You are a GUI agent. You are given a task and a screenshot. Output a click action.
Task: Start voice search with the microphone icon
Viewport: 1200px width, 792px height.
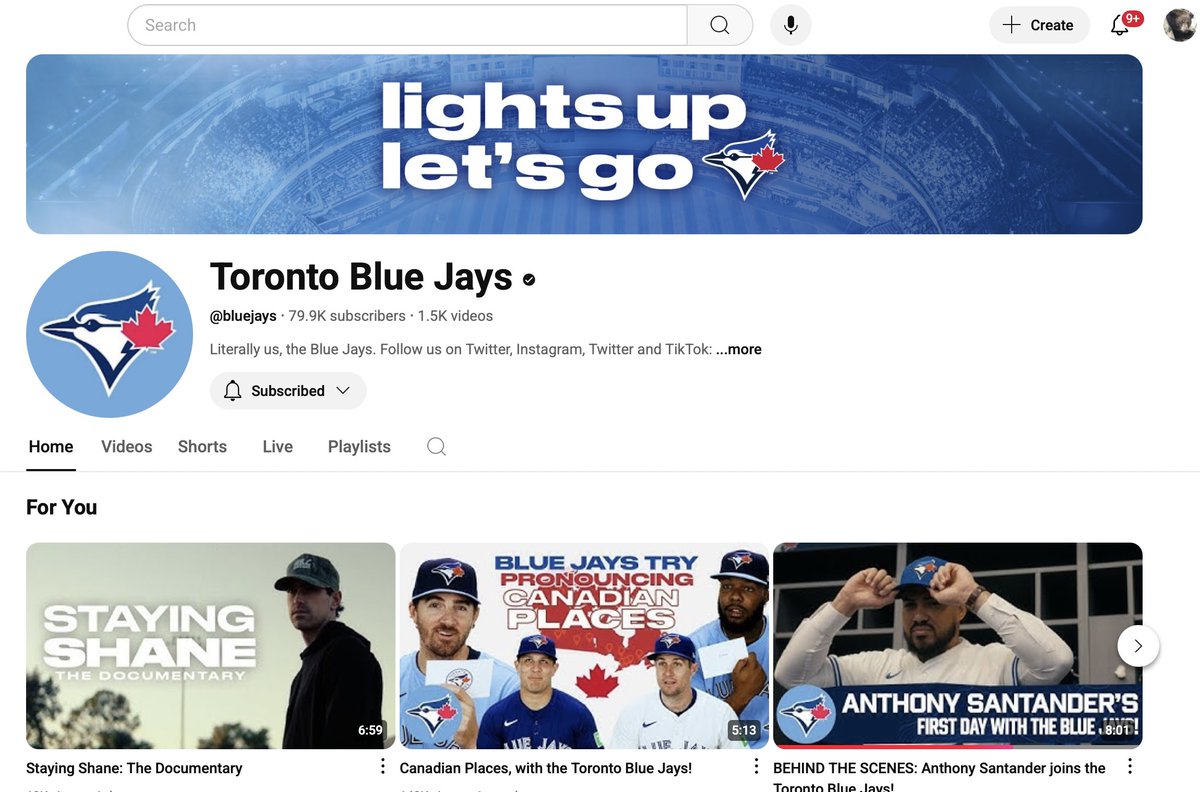(791, 25)
